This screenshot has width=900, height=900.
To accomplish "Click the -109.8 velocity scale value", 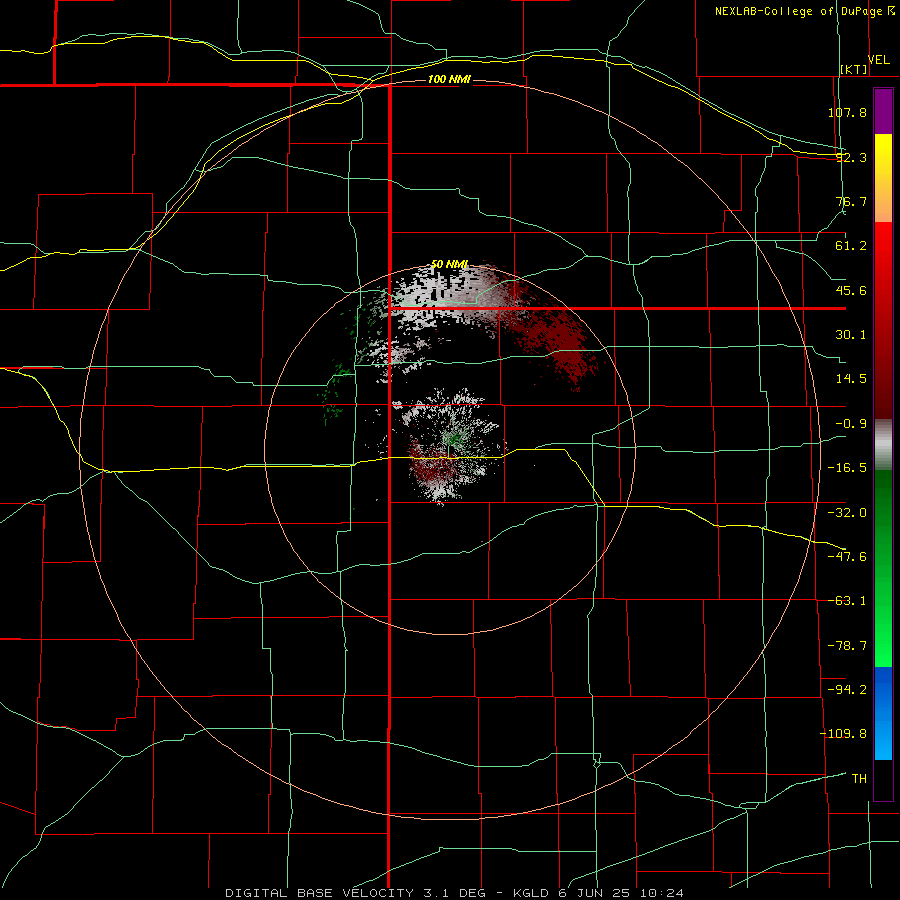I will (843, 734).
